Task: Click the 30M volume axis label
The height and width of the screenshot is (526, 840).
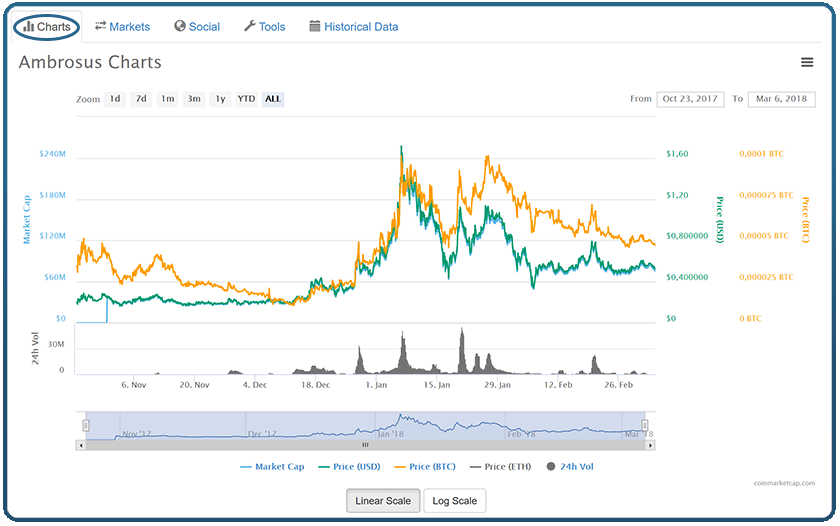Action: point(56,344)
